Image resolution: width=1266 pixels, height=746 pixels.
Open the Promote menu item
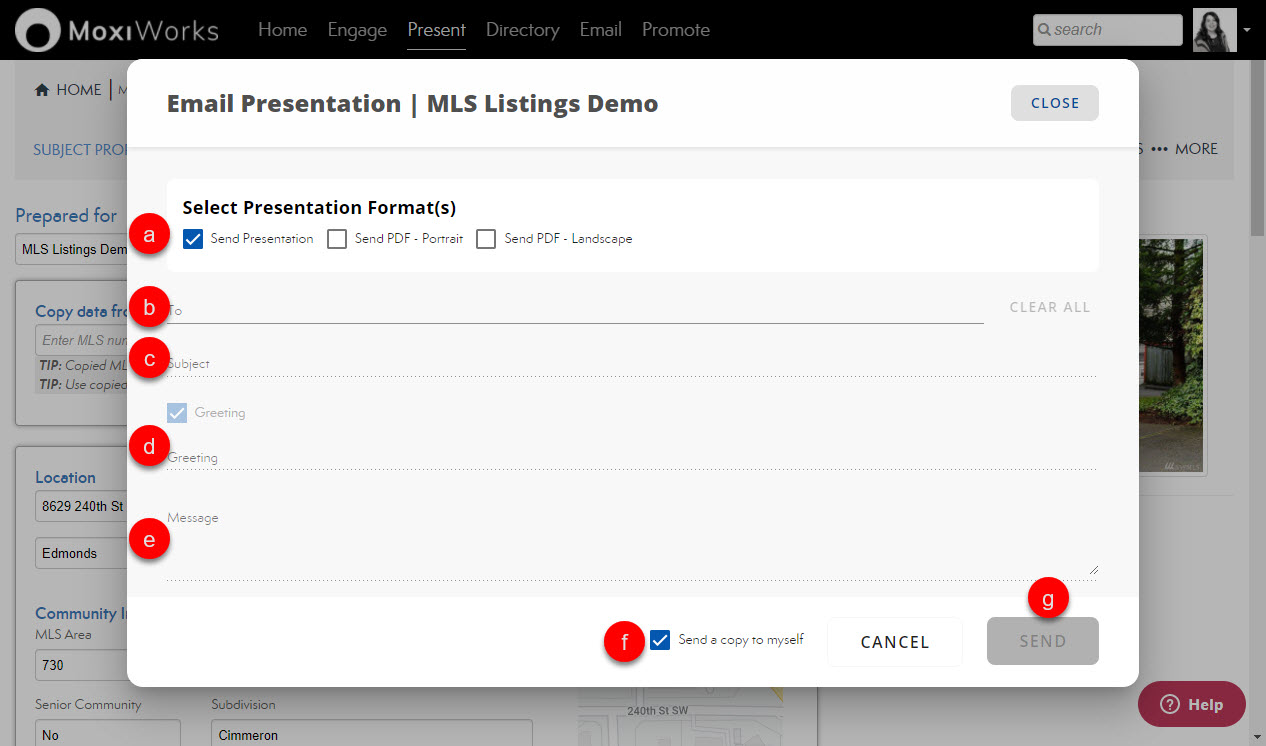tap(676, 30)
